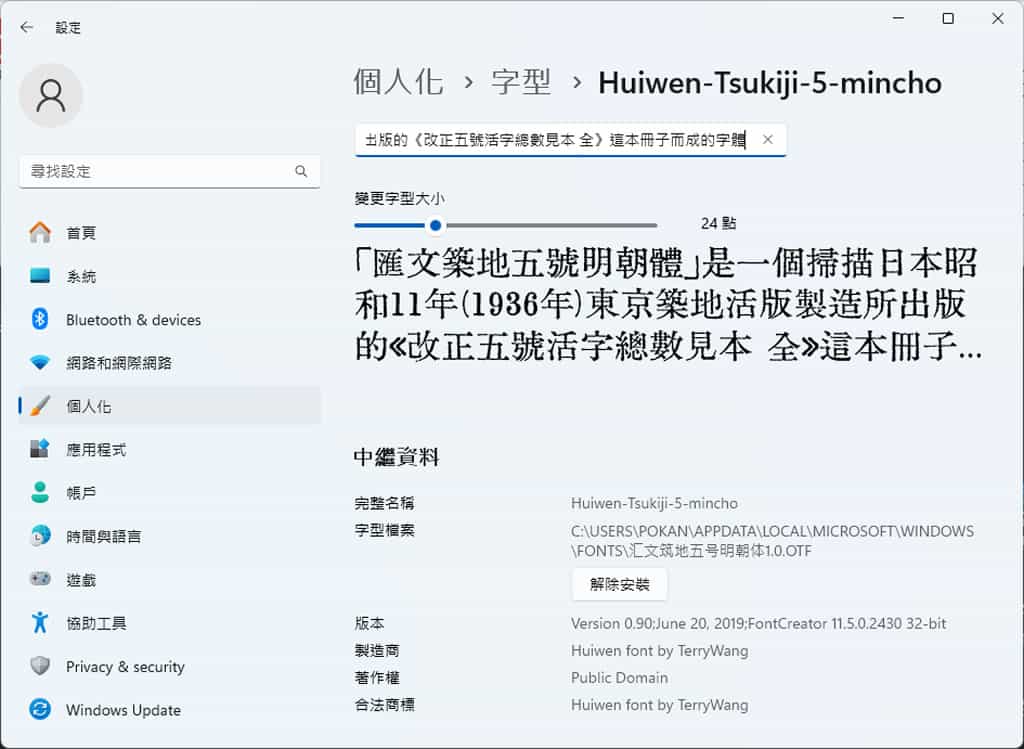The width and height of the screenshot is (1024, 749).
Task: Click the 尋找設定 search field
Action: (x=170, y=171)
